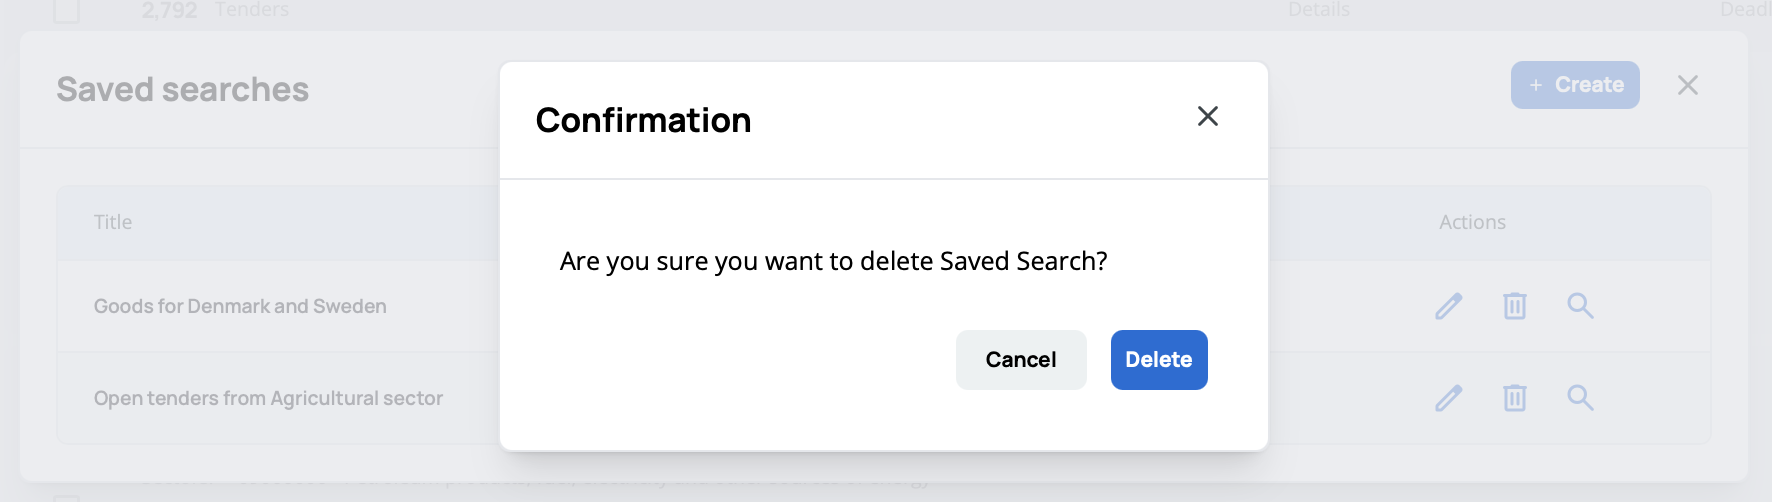Edit the Goods for Denmark and Sweden search

(x=1449, y=306)
